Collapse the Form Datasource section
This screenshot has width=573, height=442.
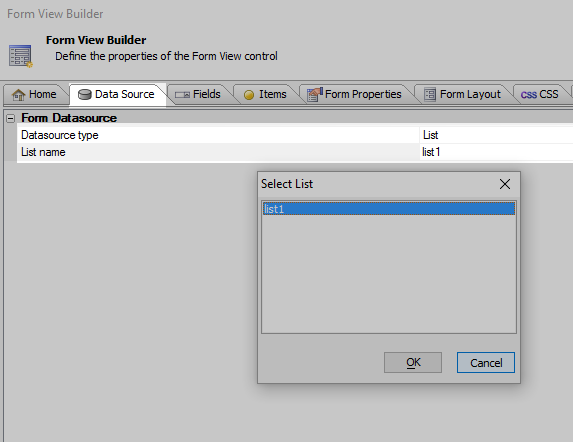11,118
